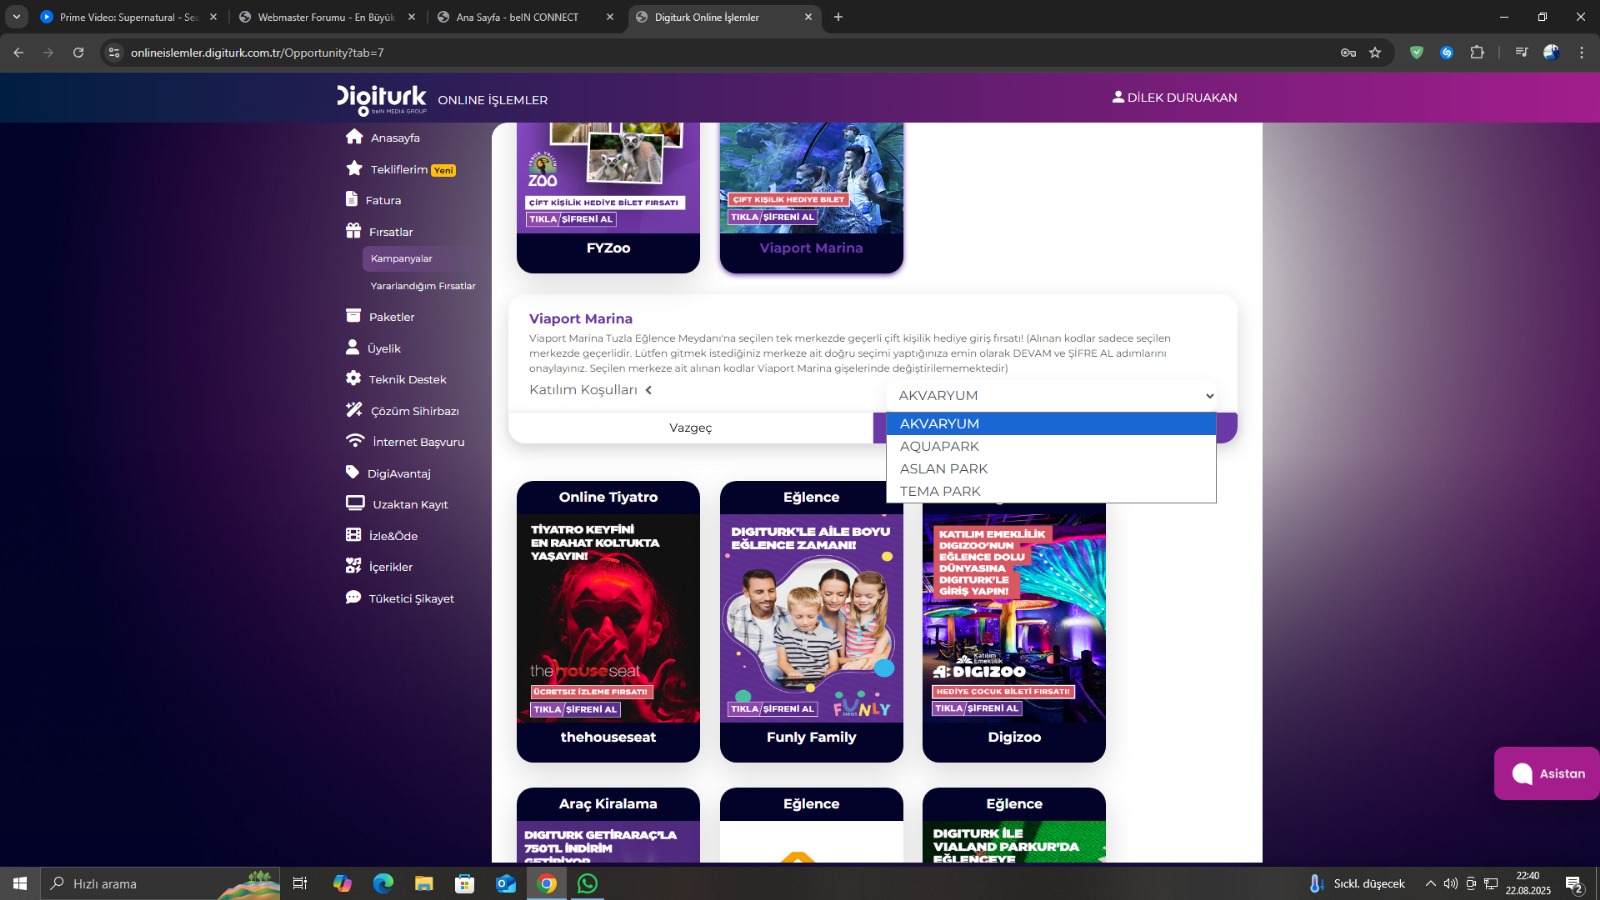This screenshot has width=1600, height=900.
Task: Reload the Digiturk page
Action: (78, 53)
